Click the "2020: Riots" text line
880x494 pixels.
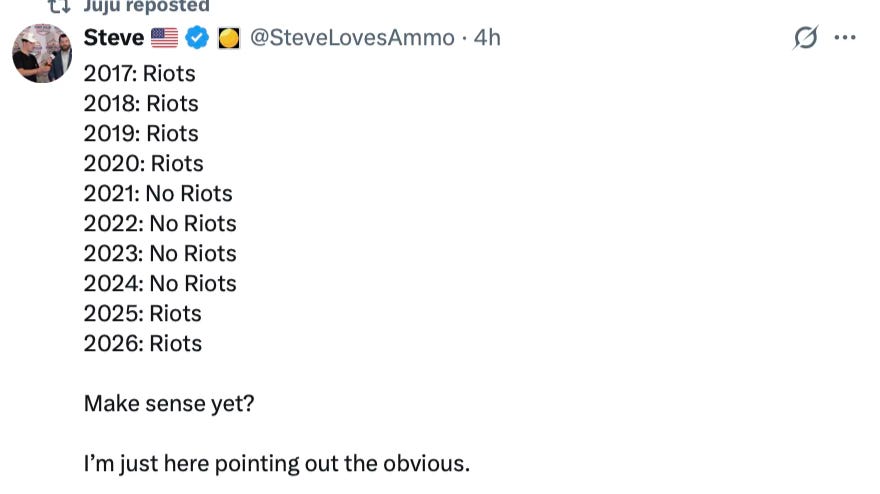tap(143, 163)
